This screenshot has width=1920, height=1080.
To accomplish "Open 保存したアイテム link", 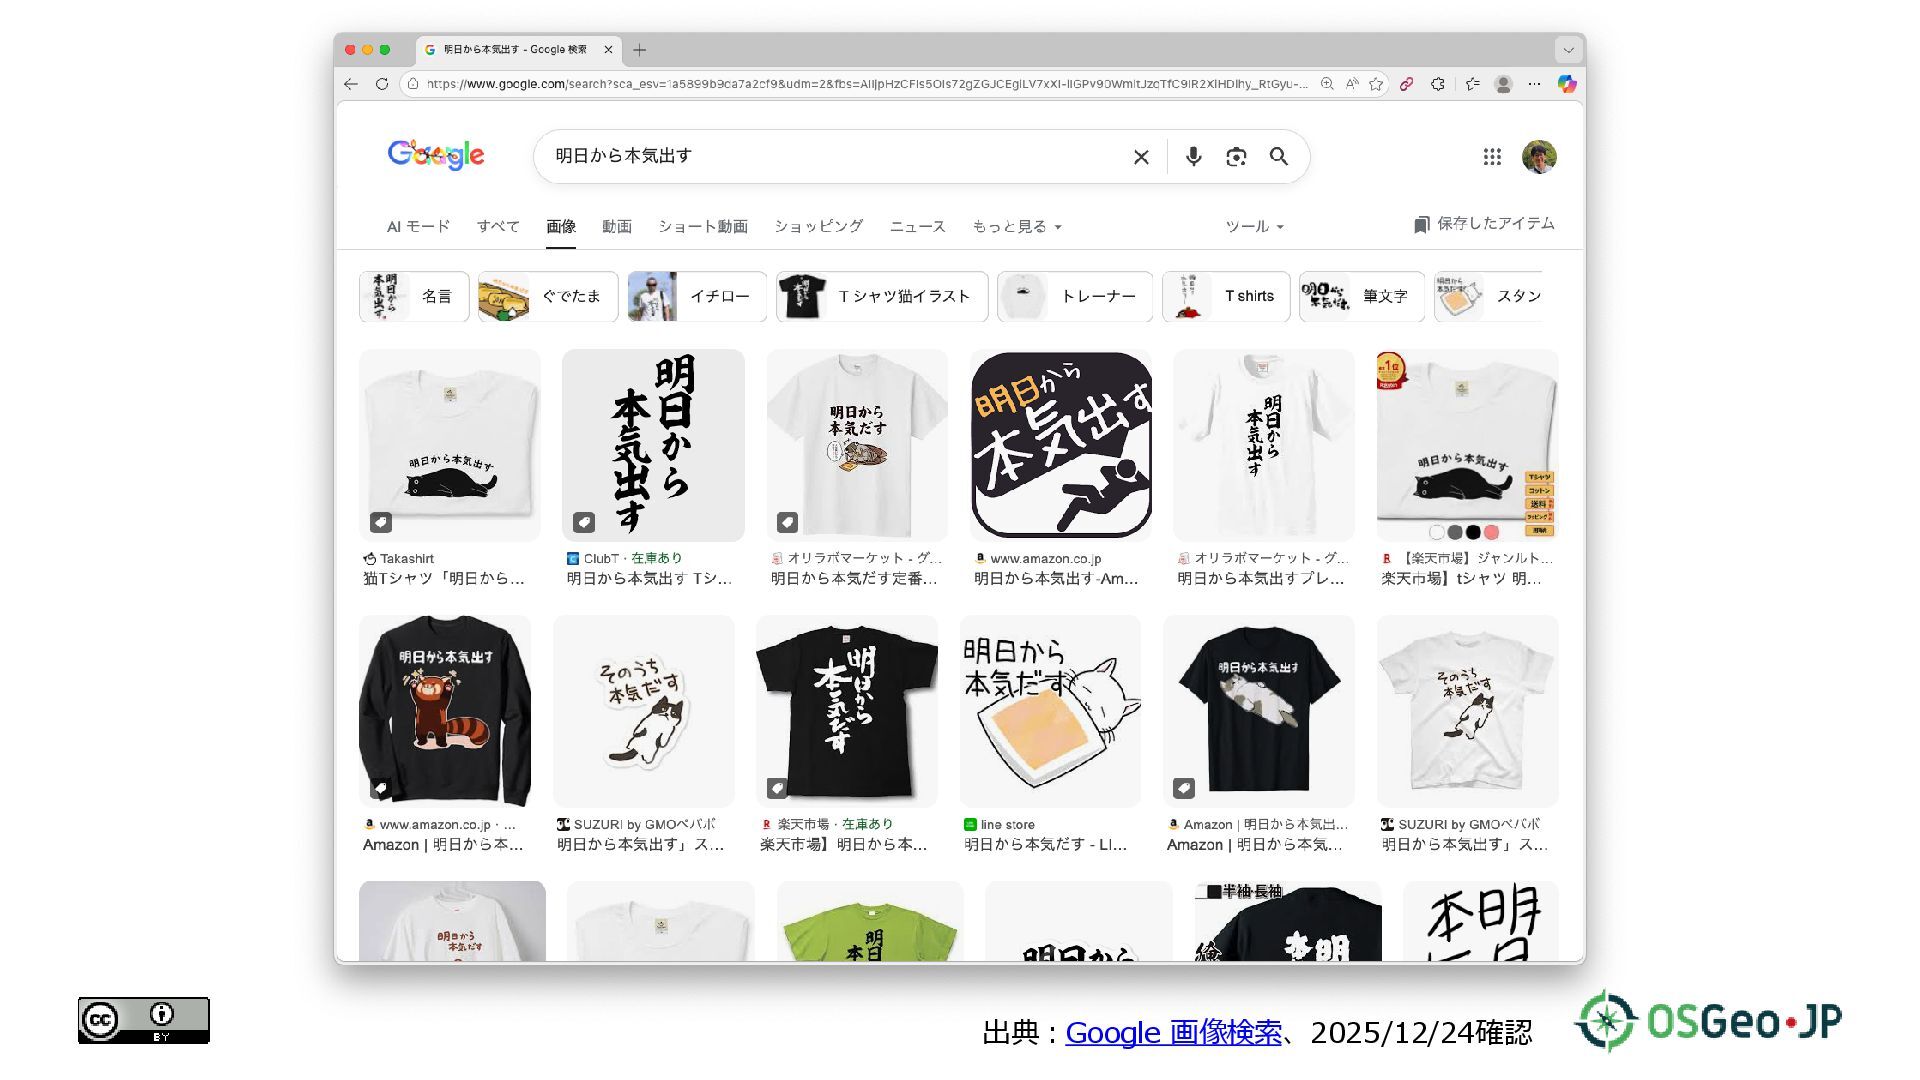I will point(1484,224).
